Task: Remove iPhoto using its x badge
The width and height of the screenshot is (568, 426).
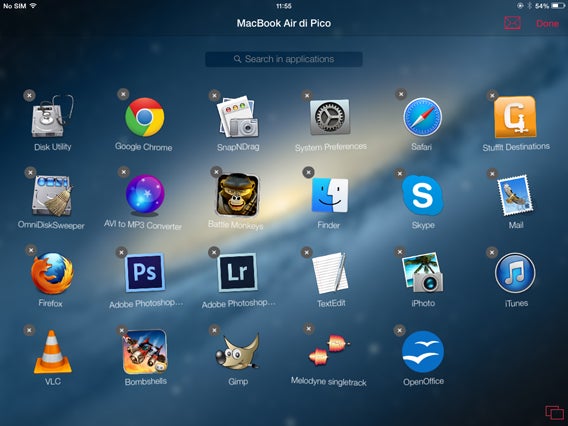Action: pos(400,252)
